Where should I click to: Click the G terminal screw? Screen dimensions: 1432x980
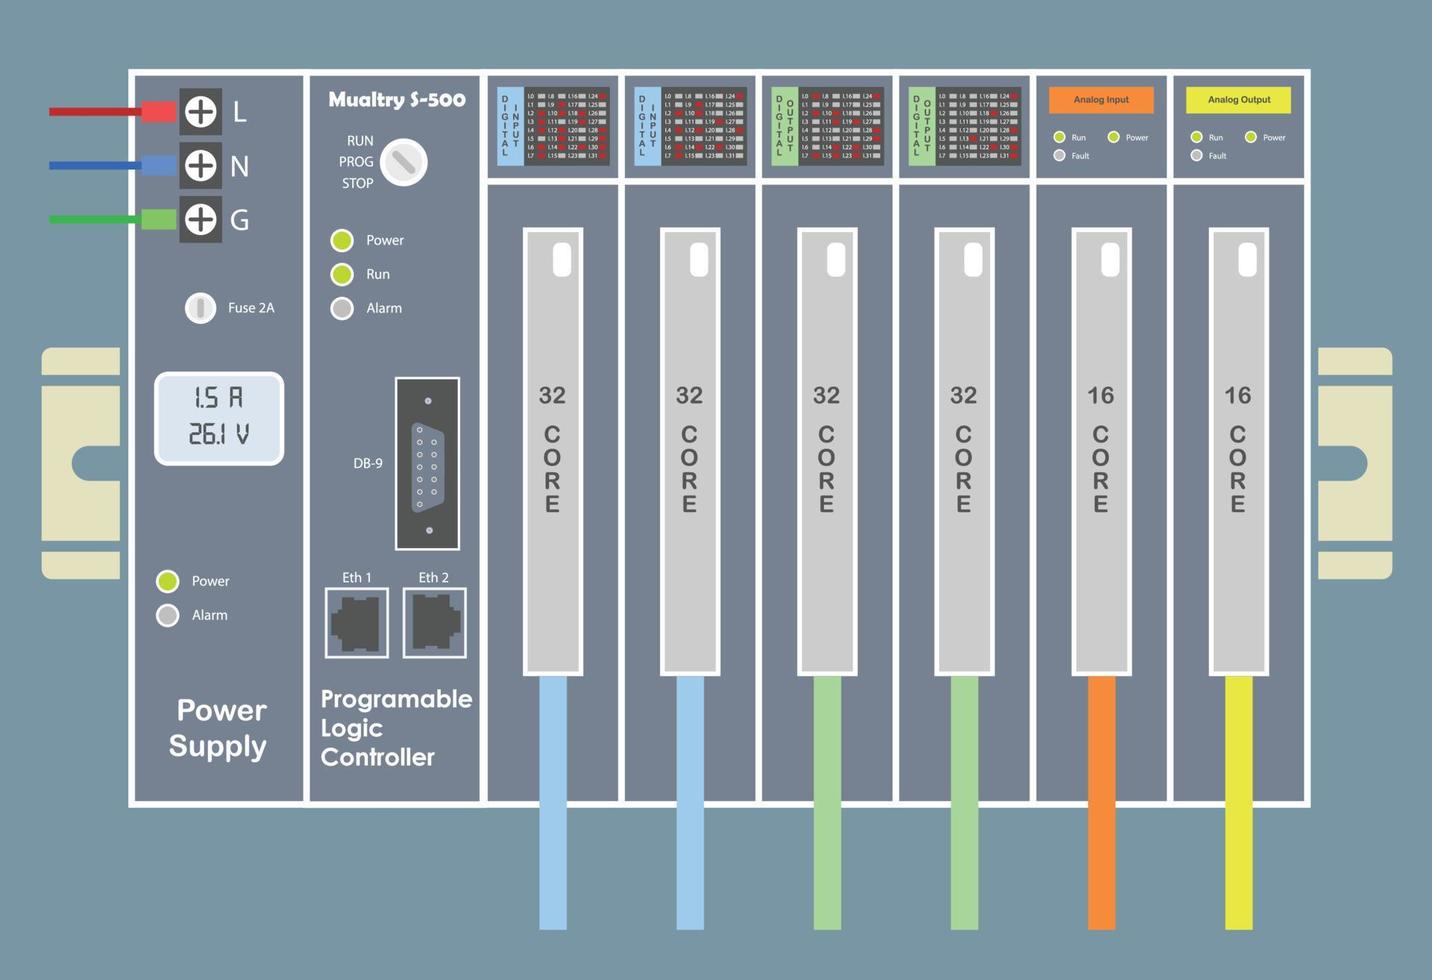pyautogui.click(x=201, y=219)
